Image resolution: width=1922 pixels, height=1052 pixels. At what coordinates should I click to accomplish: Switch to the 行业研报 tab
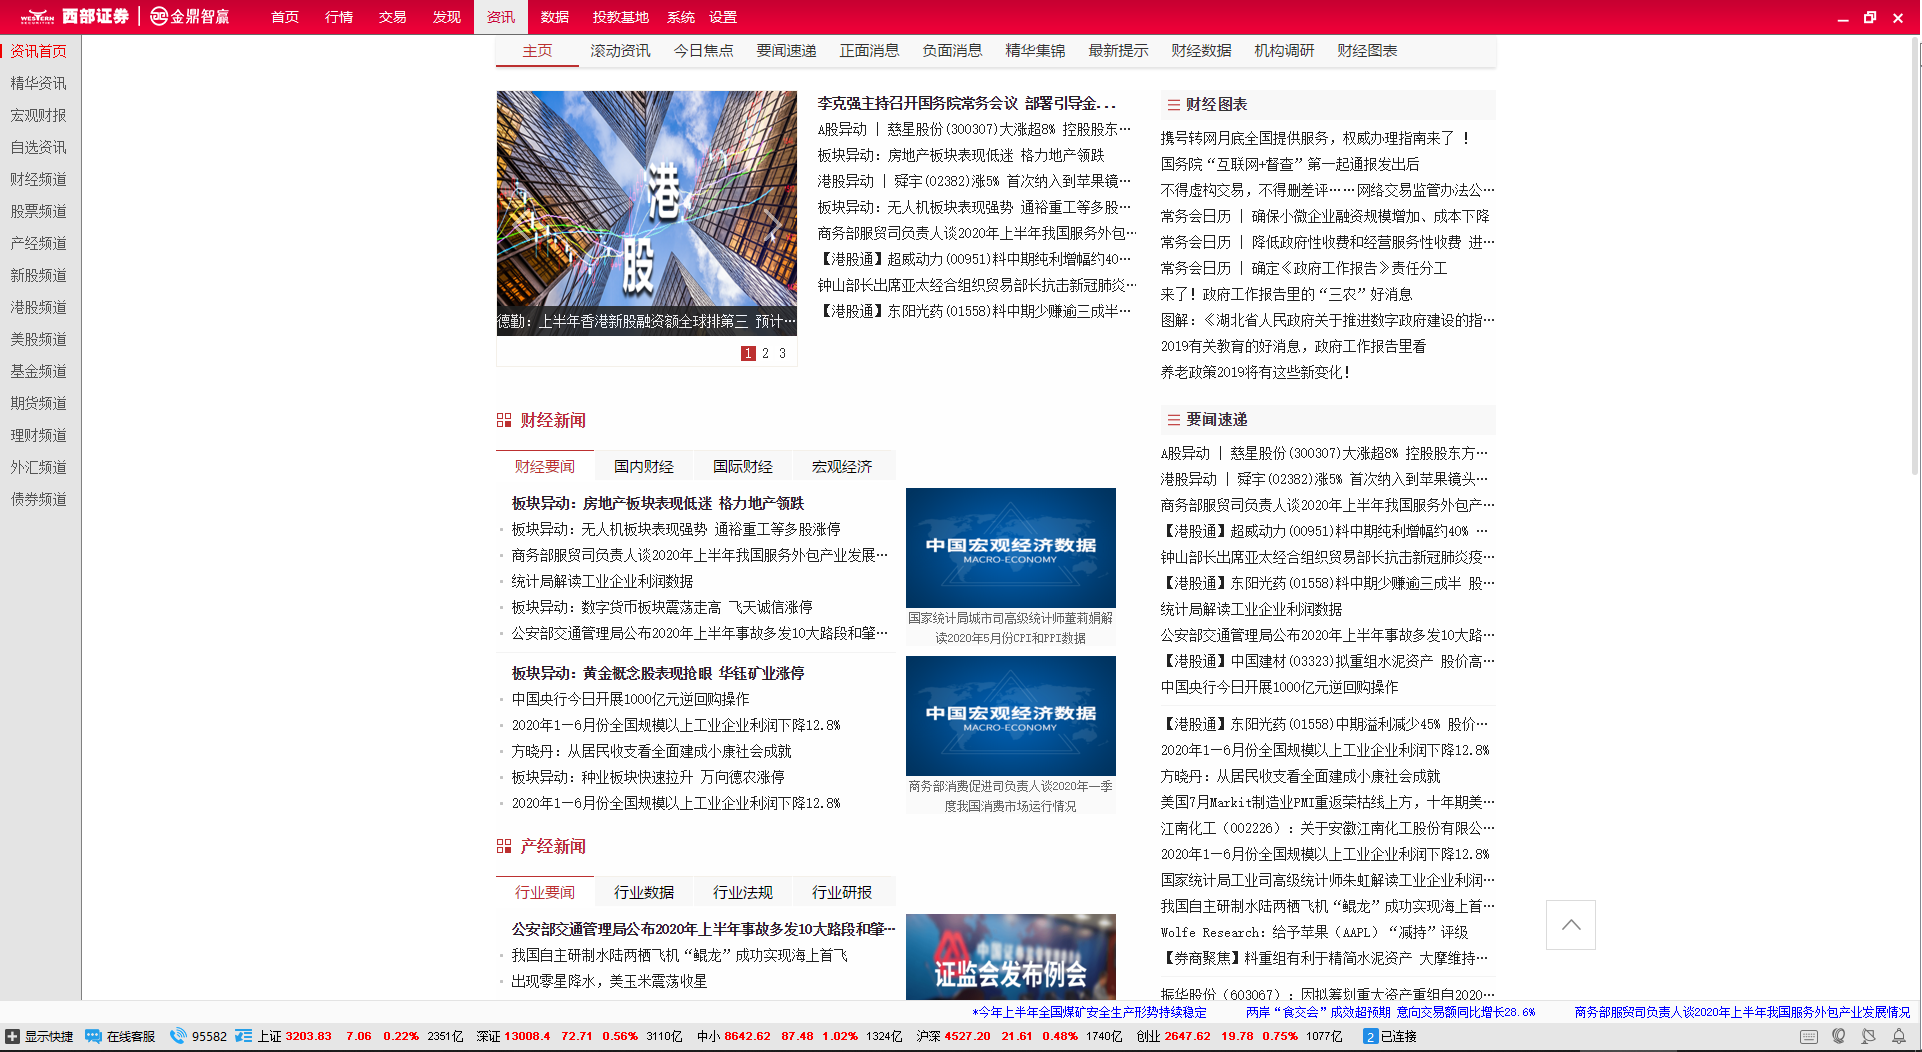pyautogui.click(x=842, y=891)
